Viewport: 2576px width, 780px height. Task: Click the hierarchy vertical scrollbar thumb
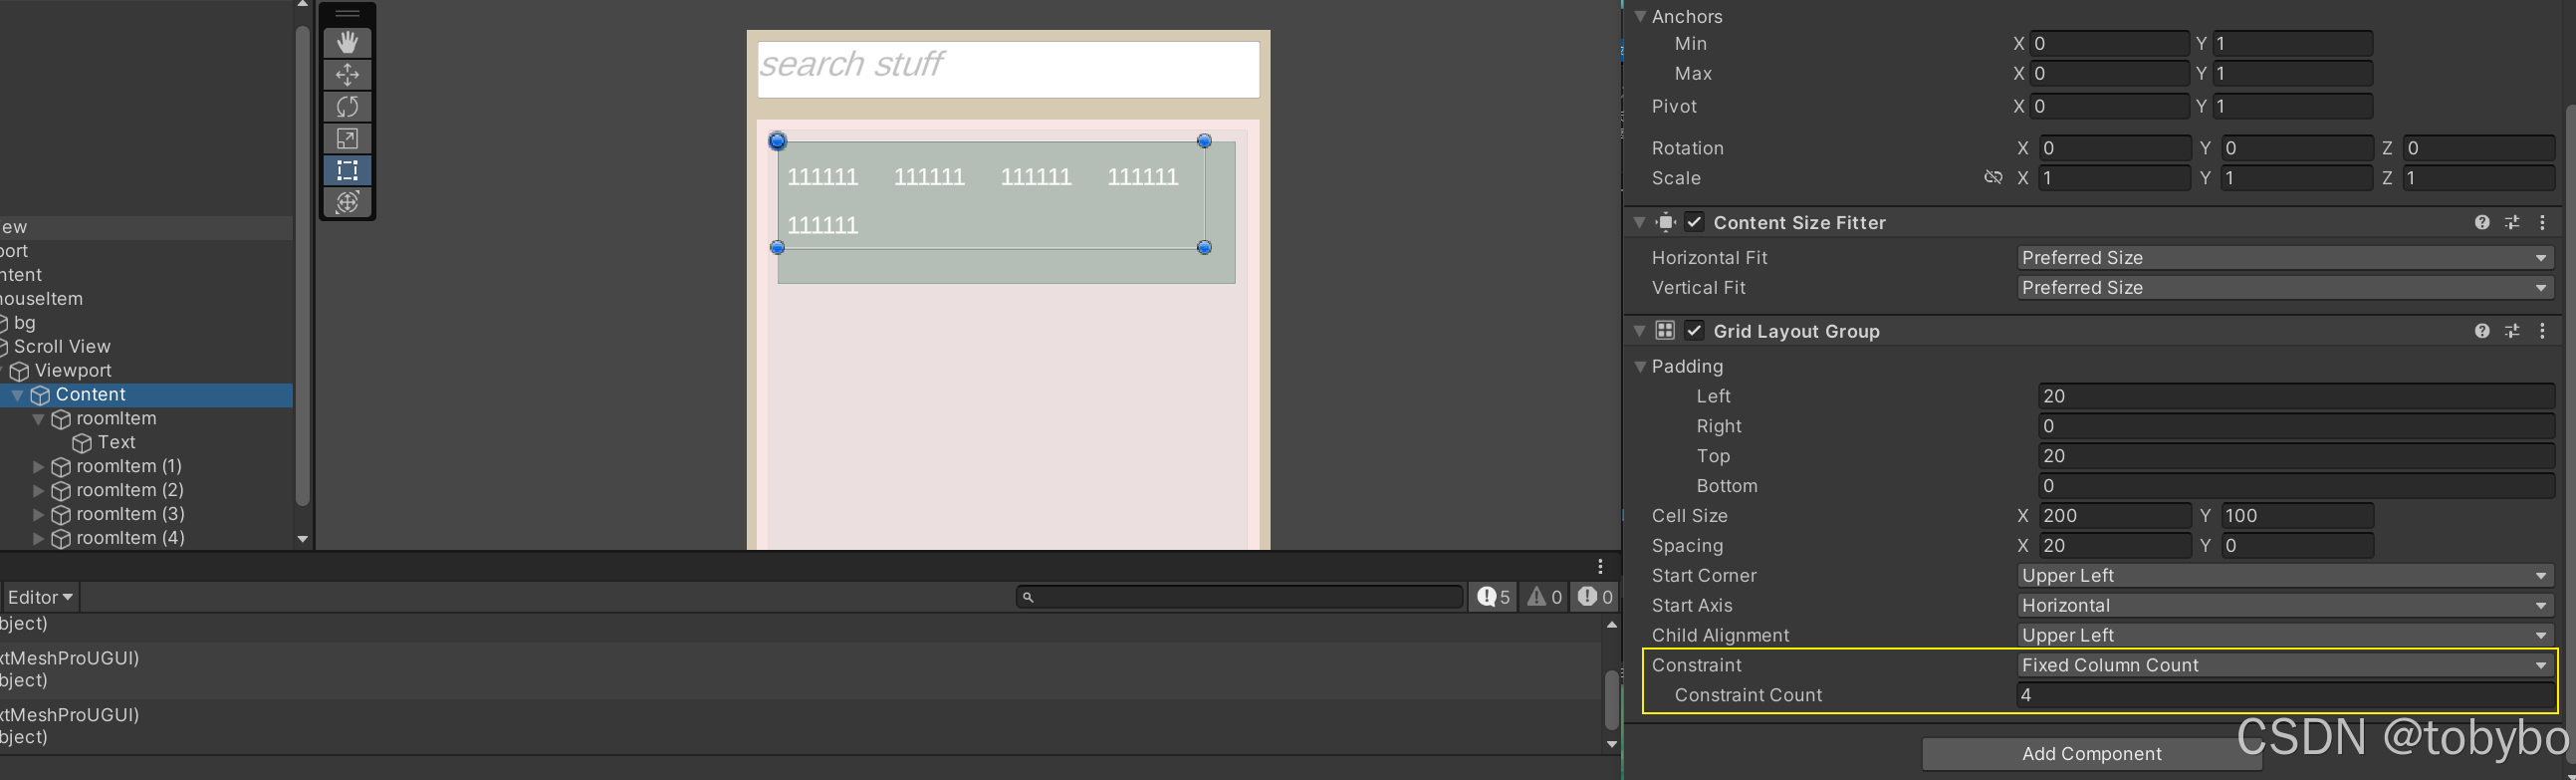coord(303,265)
